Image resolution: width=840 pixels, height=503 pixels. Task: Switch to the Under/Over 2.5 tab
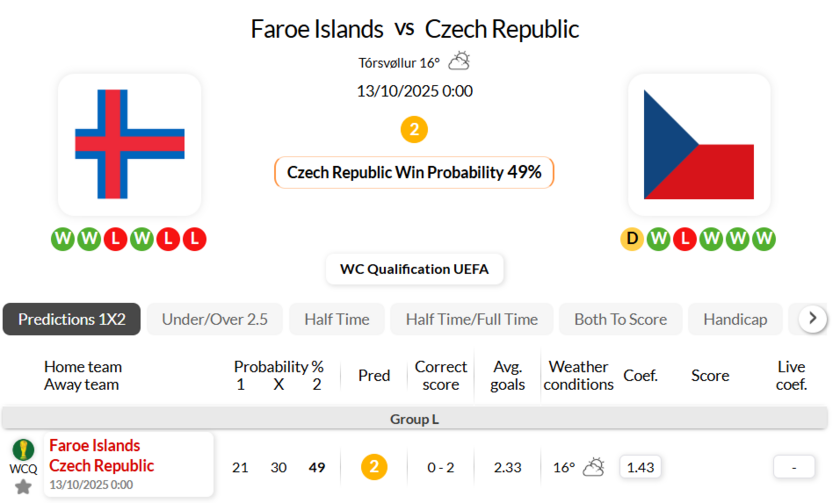click(215, 319)
